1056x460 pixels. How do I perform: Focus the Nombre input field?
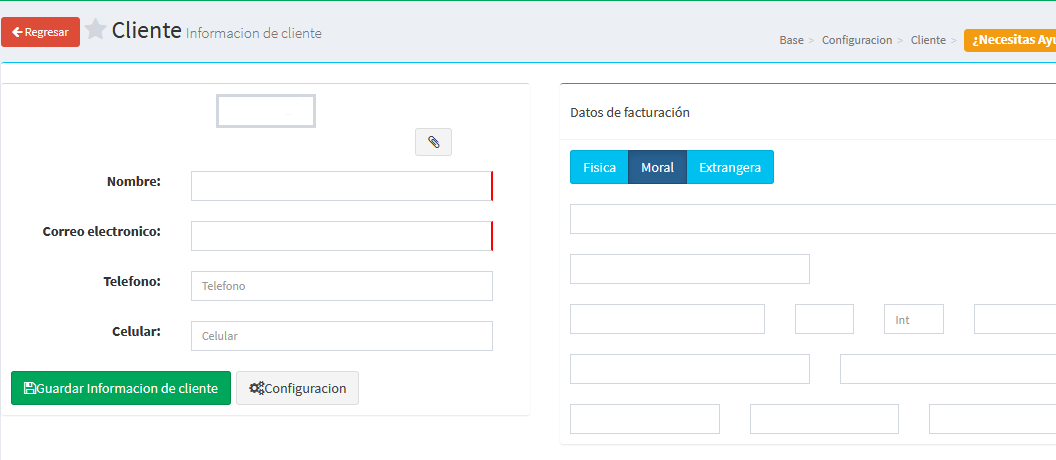click(341, 186)
